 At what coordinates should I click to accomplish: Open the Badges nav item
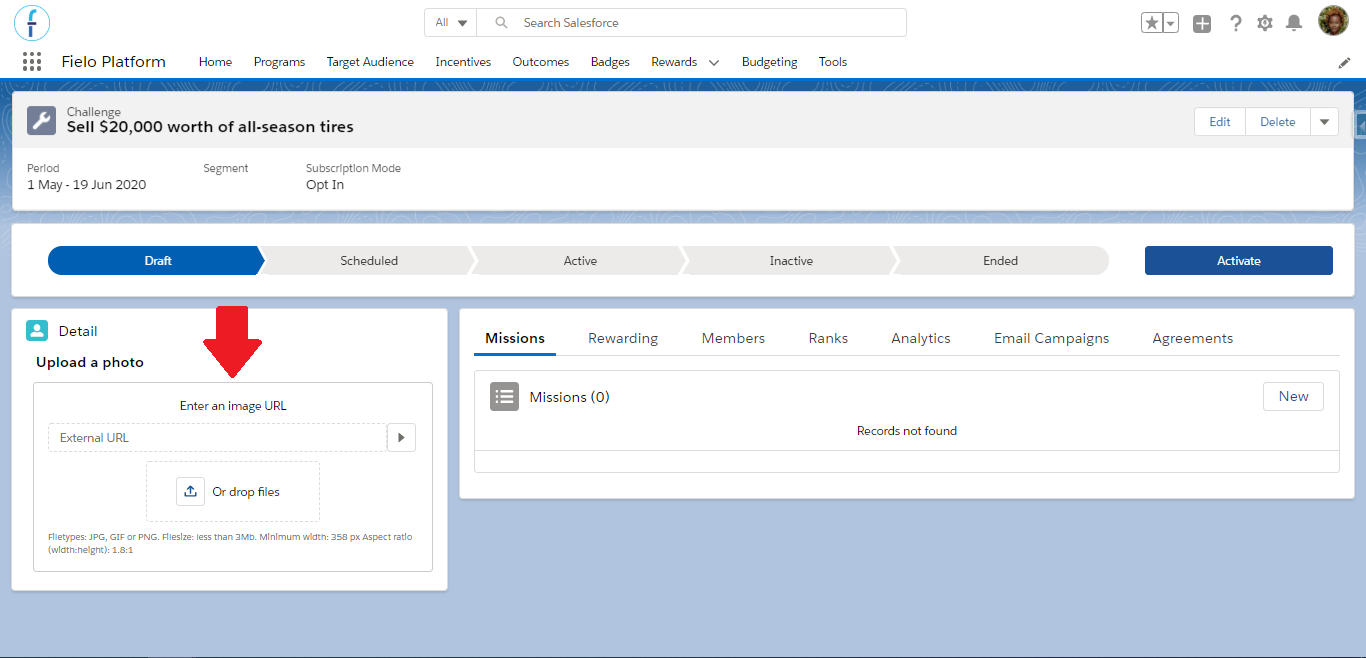(610, 62)
